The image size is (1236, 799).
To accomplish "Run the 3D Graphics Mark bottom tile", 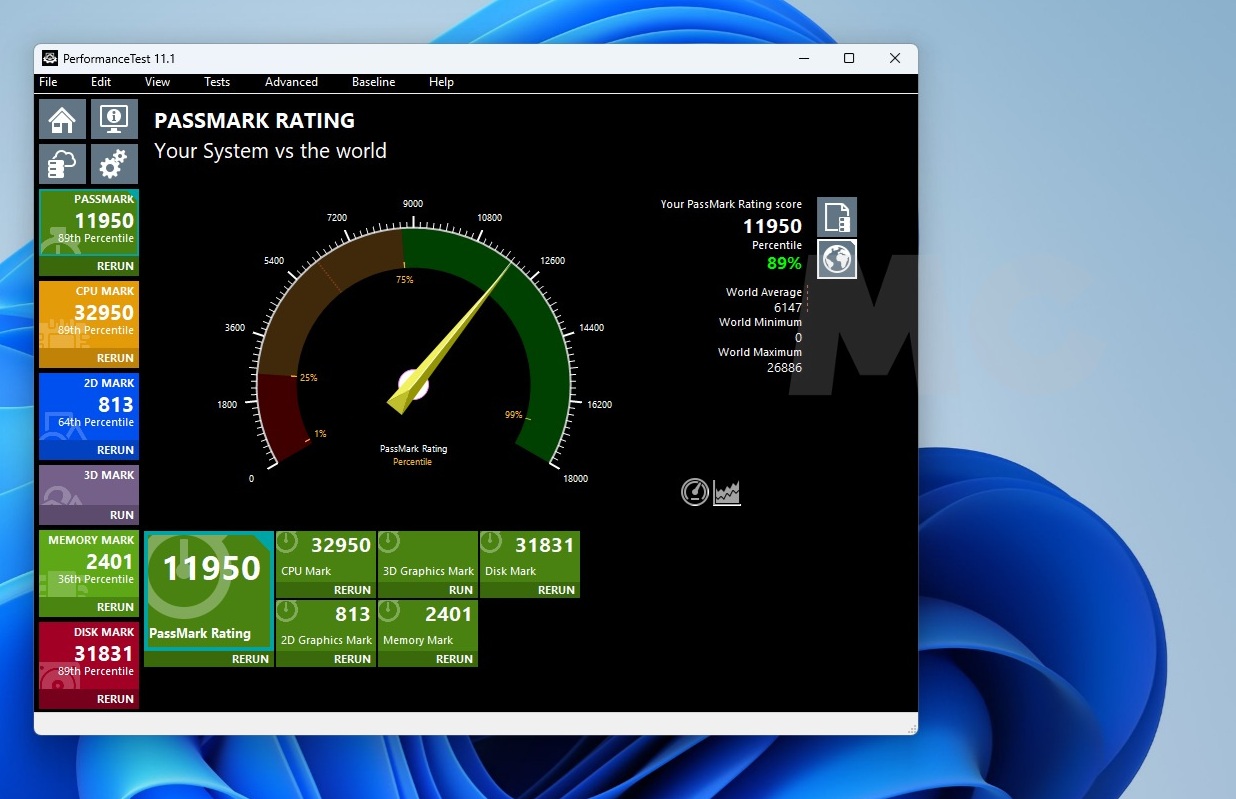I will (461, 590).
